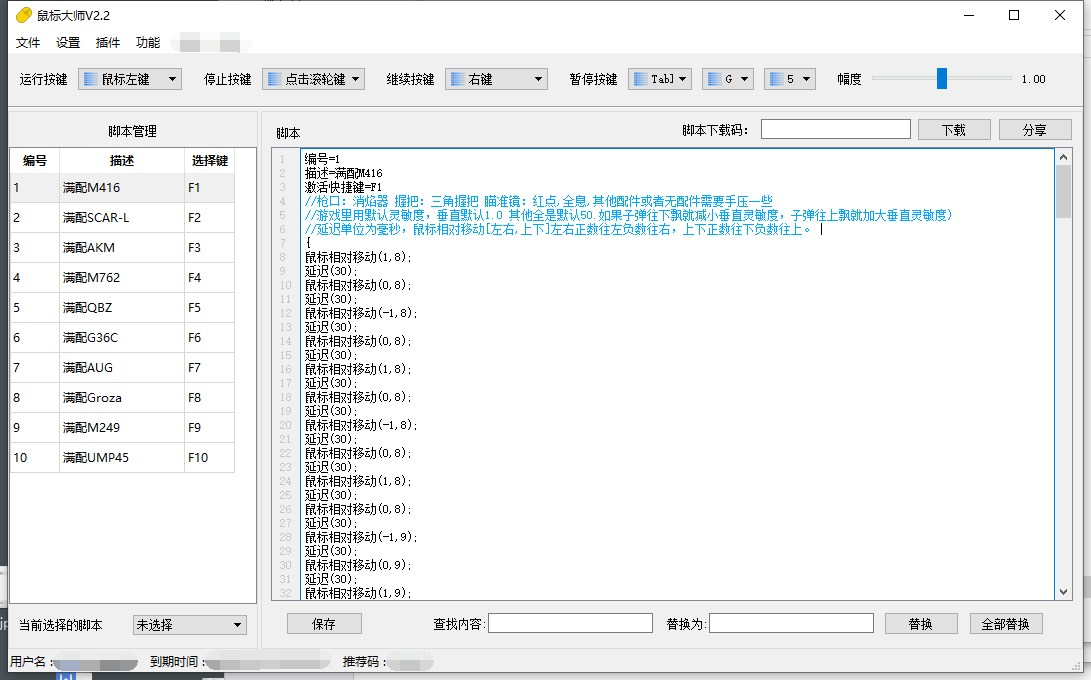
Task: Expand the pause key dropdown showing 5
Action: point(790,79)
